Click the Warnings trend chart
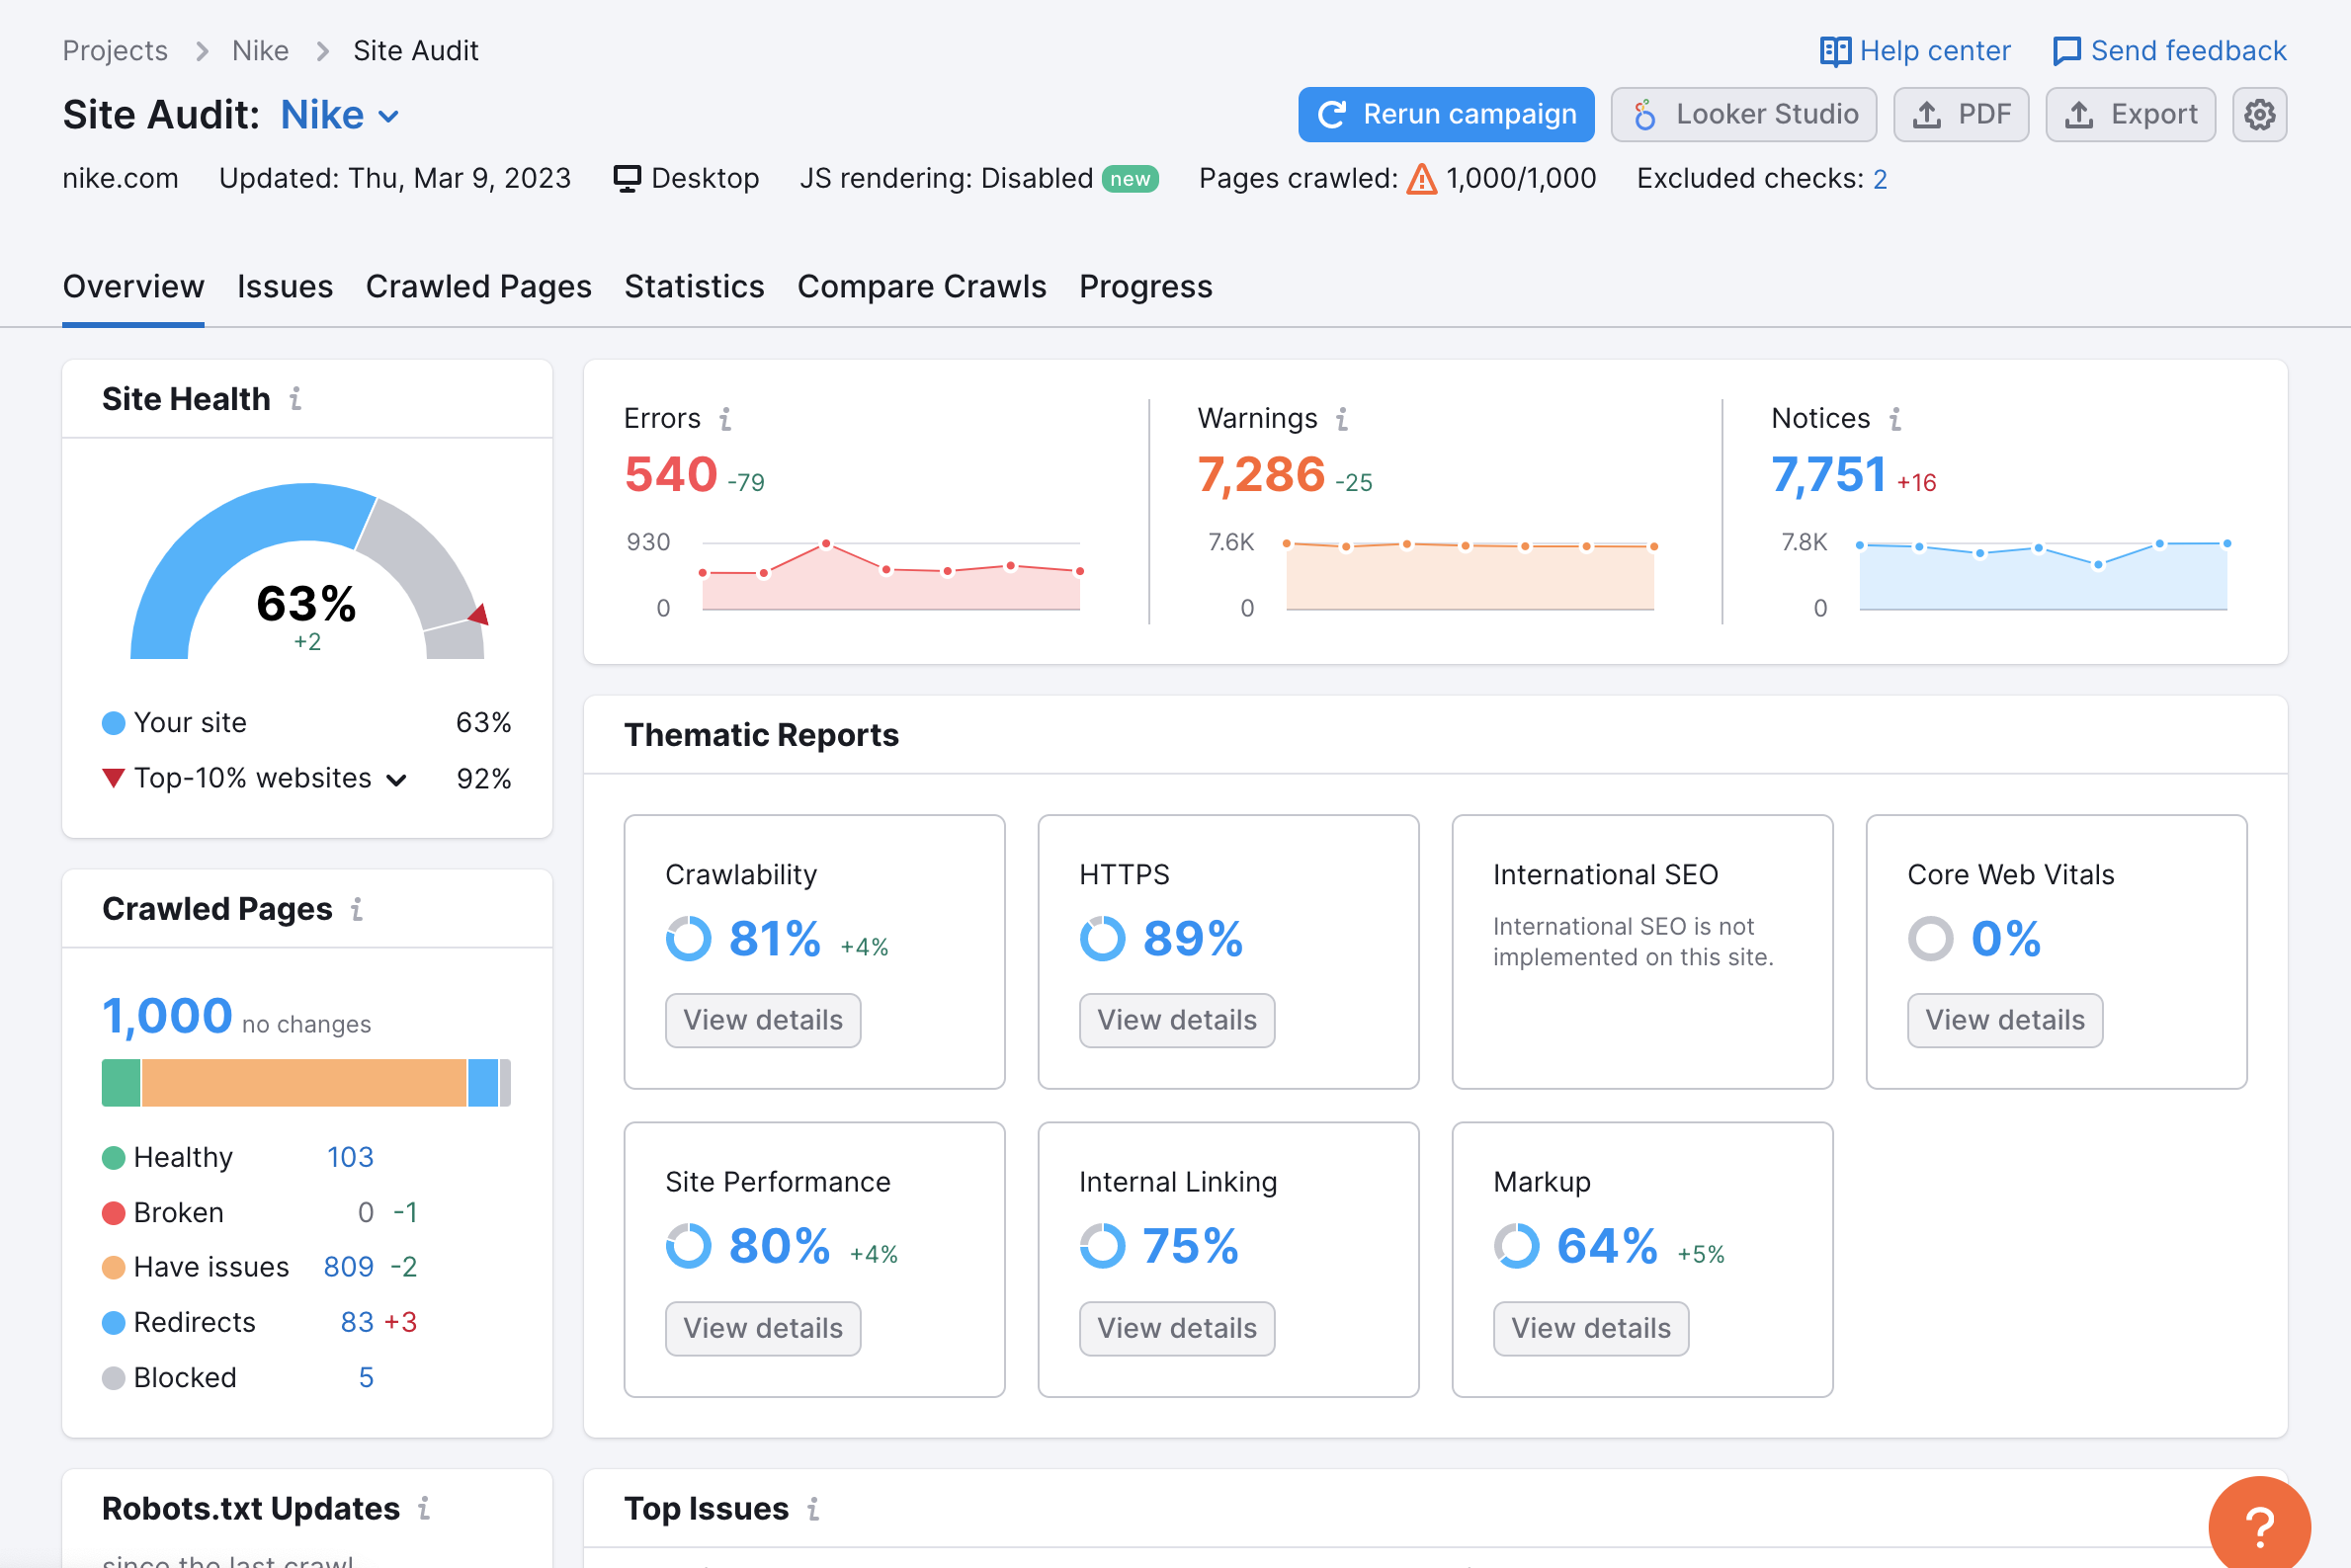 (x=1470, y=575)
